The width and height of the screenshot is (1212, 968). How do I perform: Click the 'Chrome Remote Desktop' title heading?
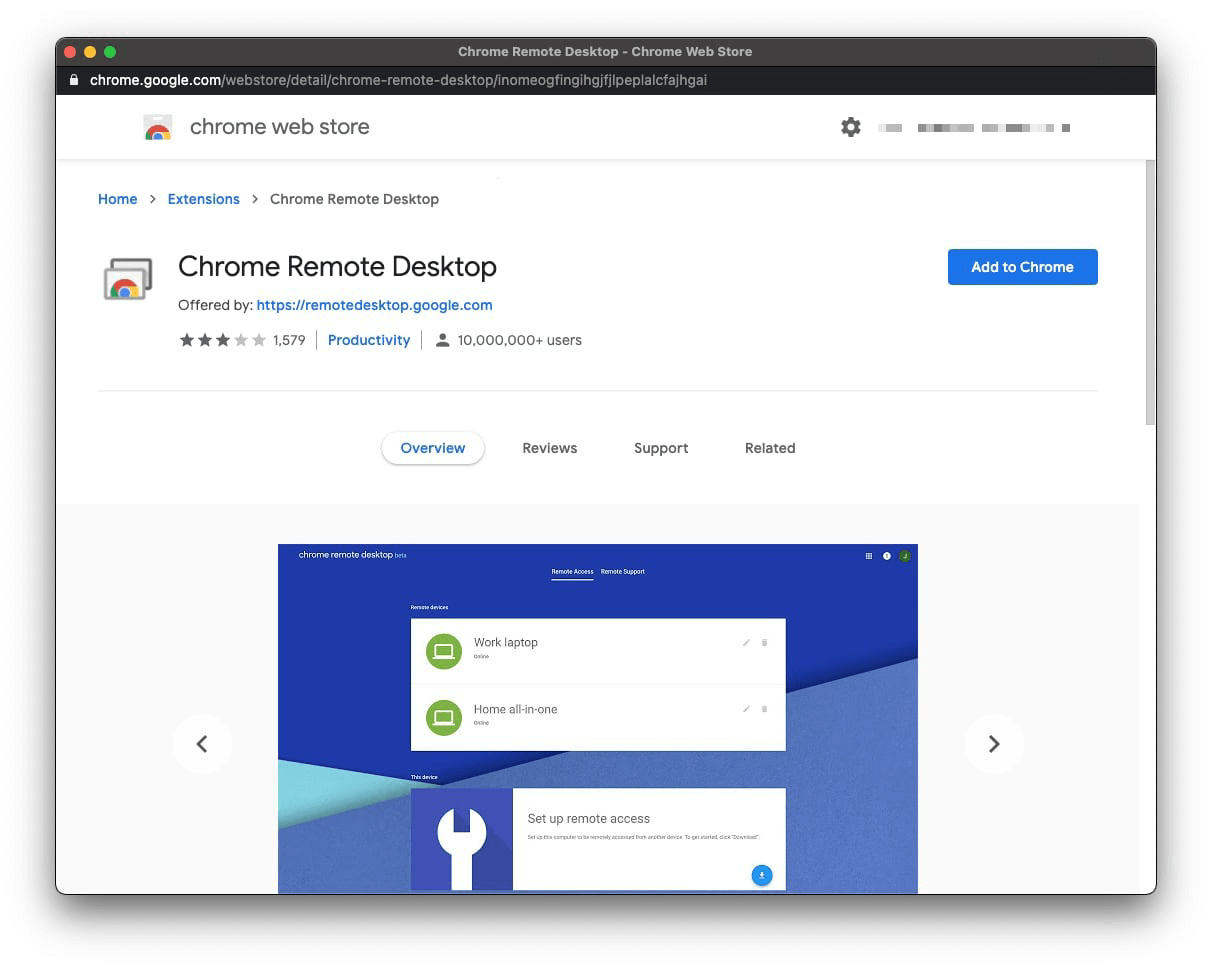337,267
